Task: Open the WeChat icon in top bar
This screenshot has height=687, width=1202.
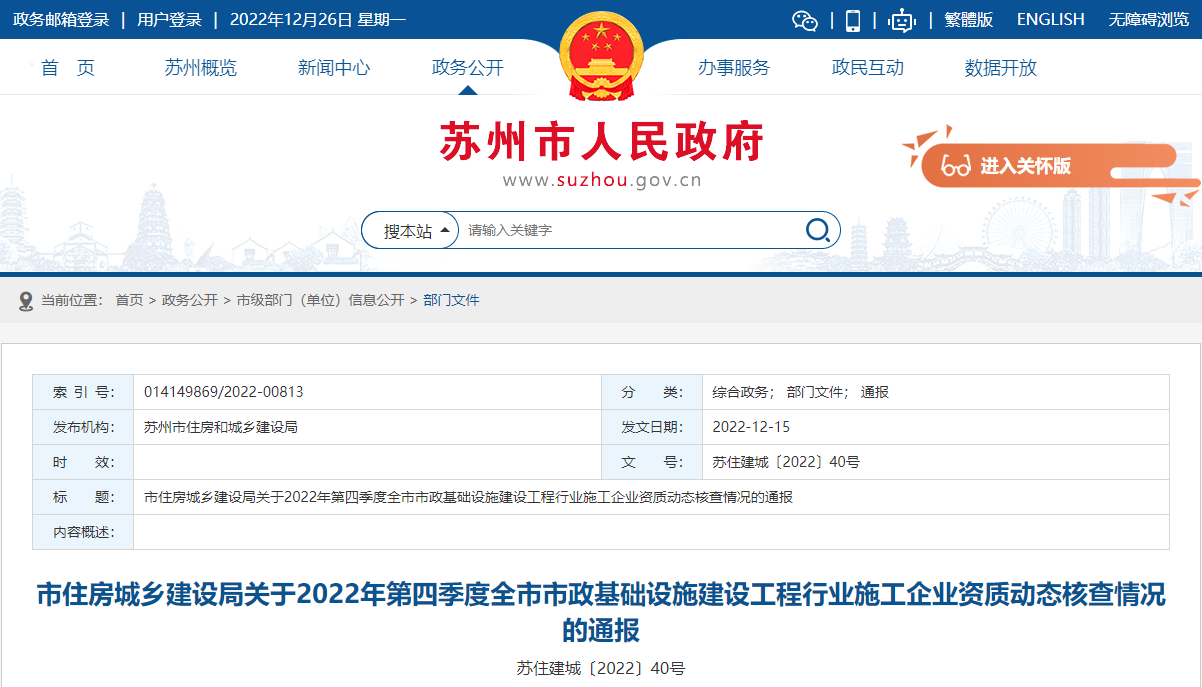Action: click(805, 20)
